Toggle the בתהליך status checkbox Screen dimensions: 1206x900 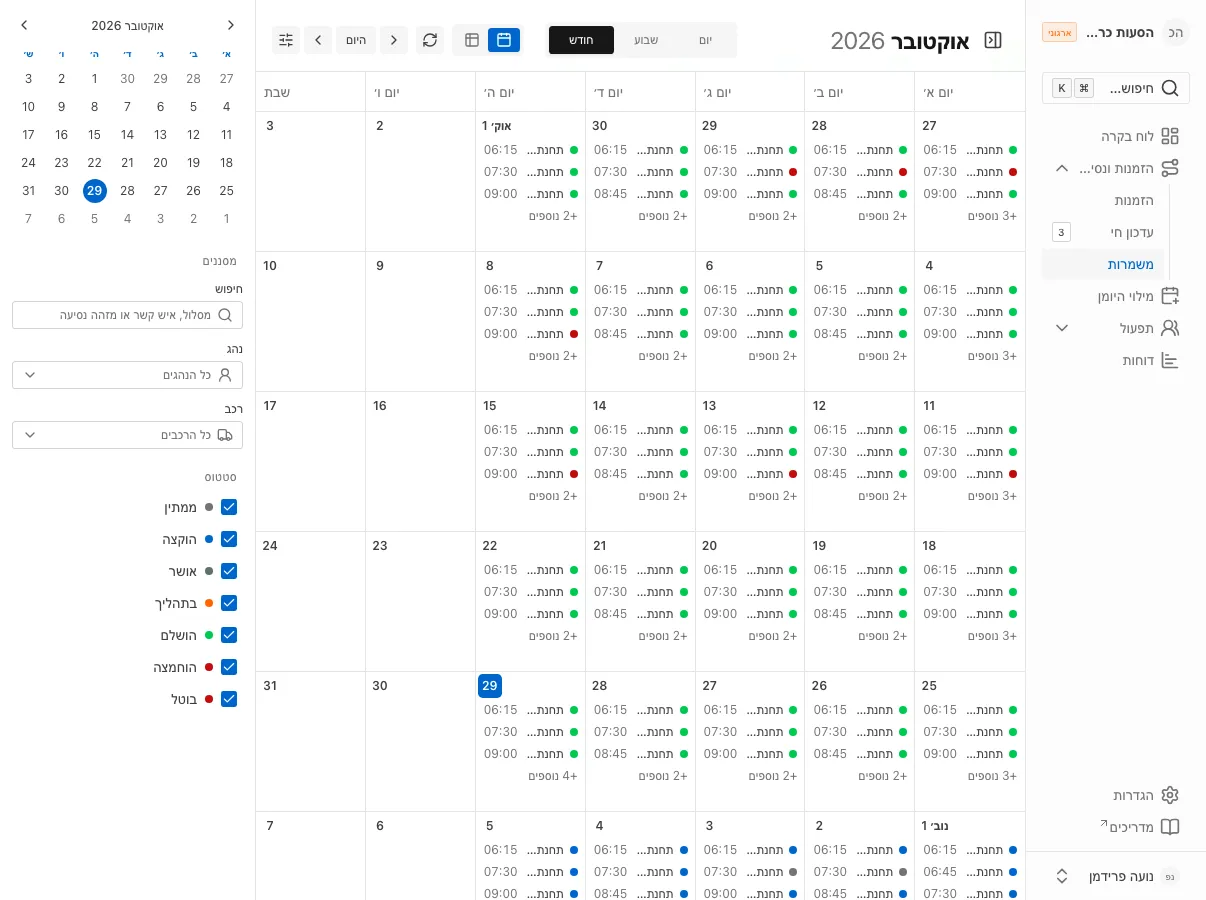229,603
